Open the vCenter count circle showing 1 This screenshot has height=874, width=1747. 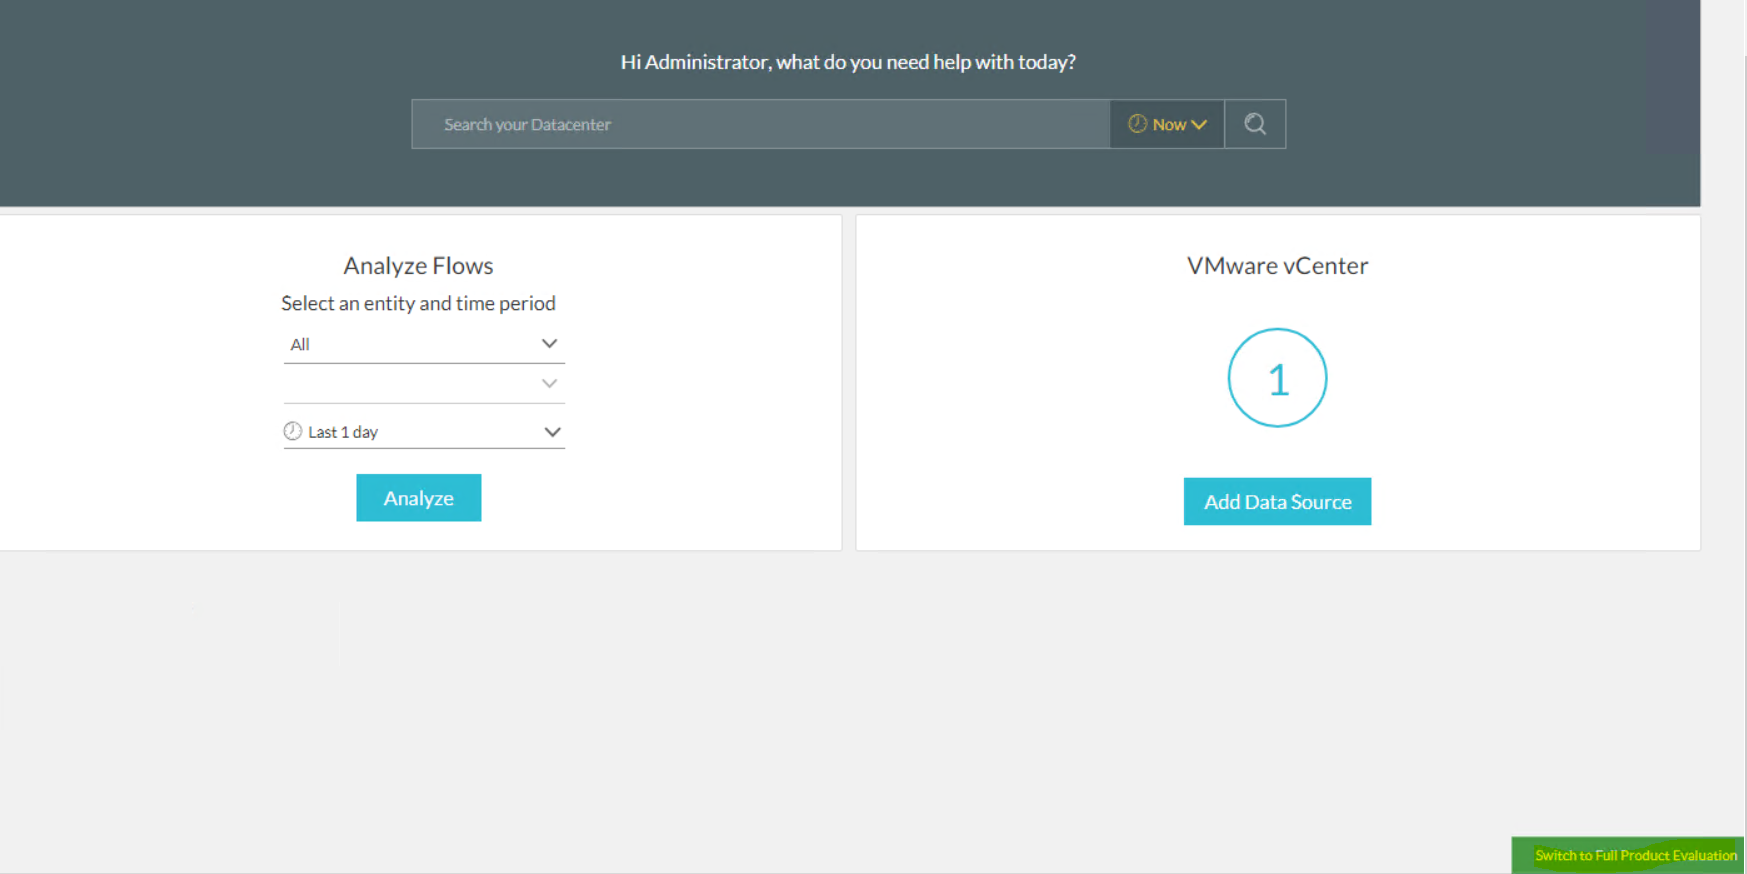[1277, 378]
